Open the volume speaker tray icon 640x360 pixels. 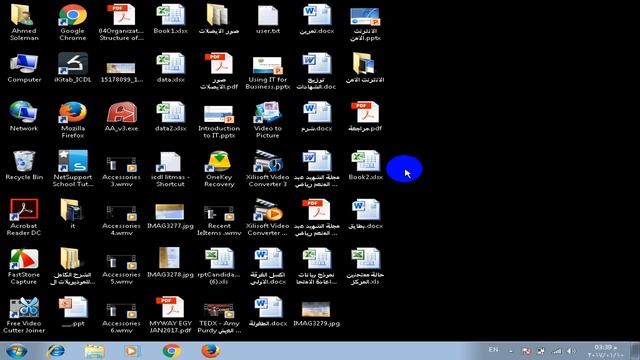(x=571, y=351)
